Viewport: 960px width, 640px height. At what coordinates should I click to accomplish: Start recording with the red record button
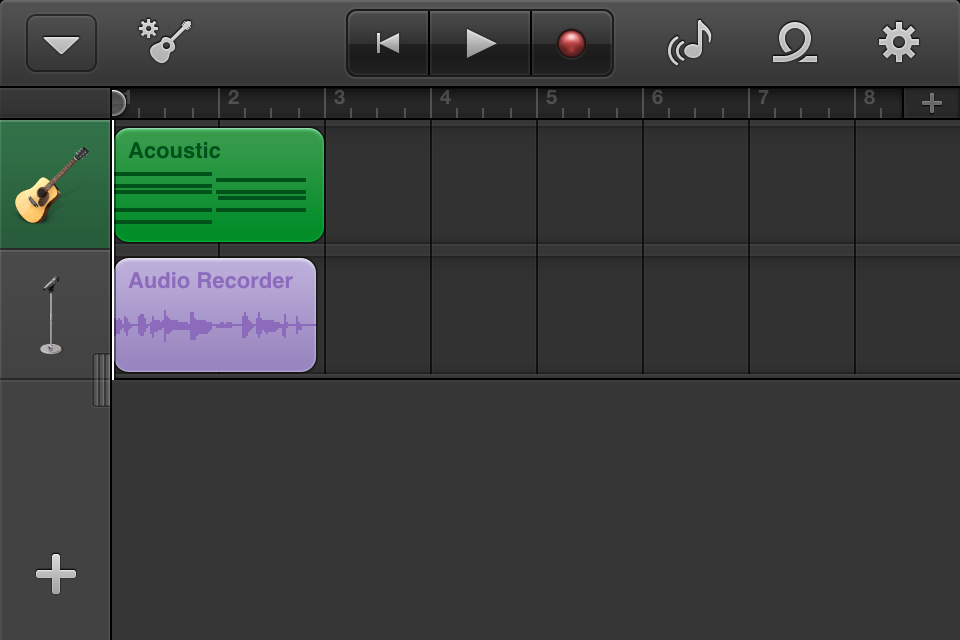(571, 43)
